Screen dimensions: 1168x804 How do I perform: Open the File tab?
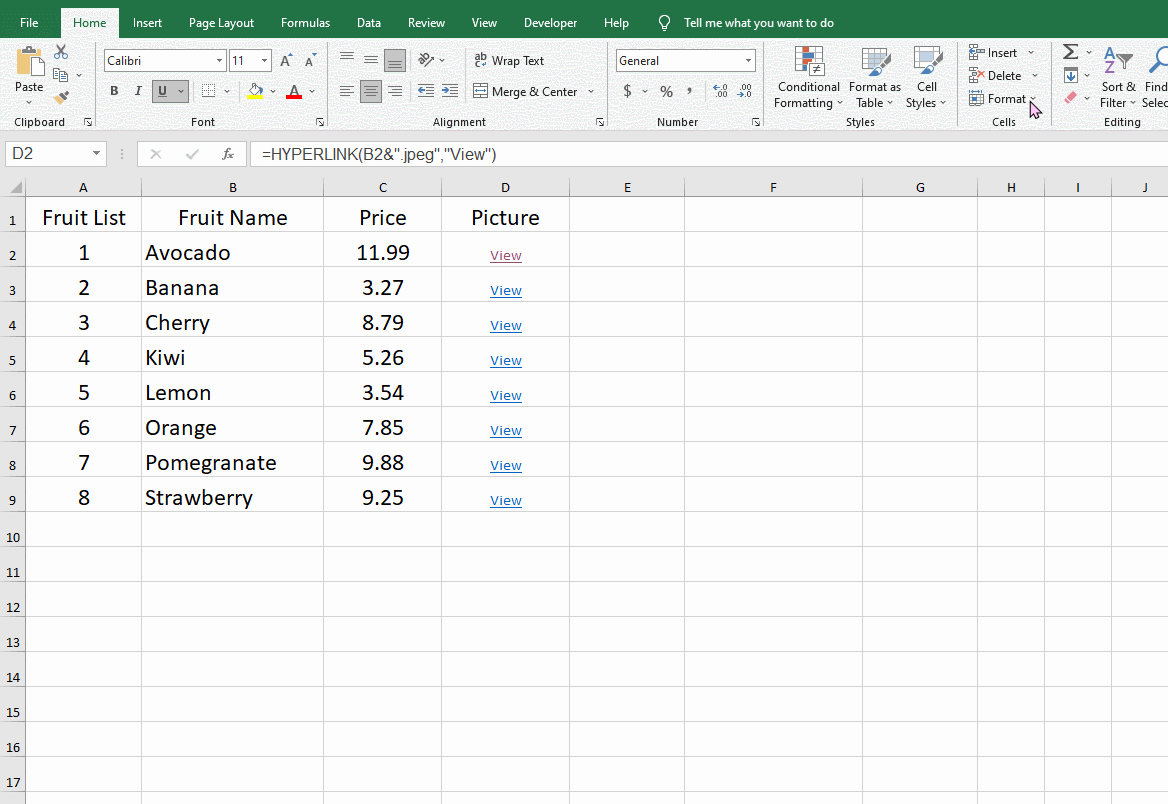click(x=29, y=22)
